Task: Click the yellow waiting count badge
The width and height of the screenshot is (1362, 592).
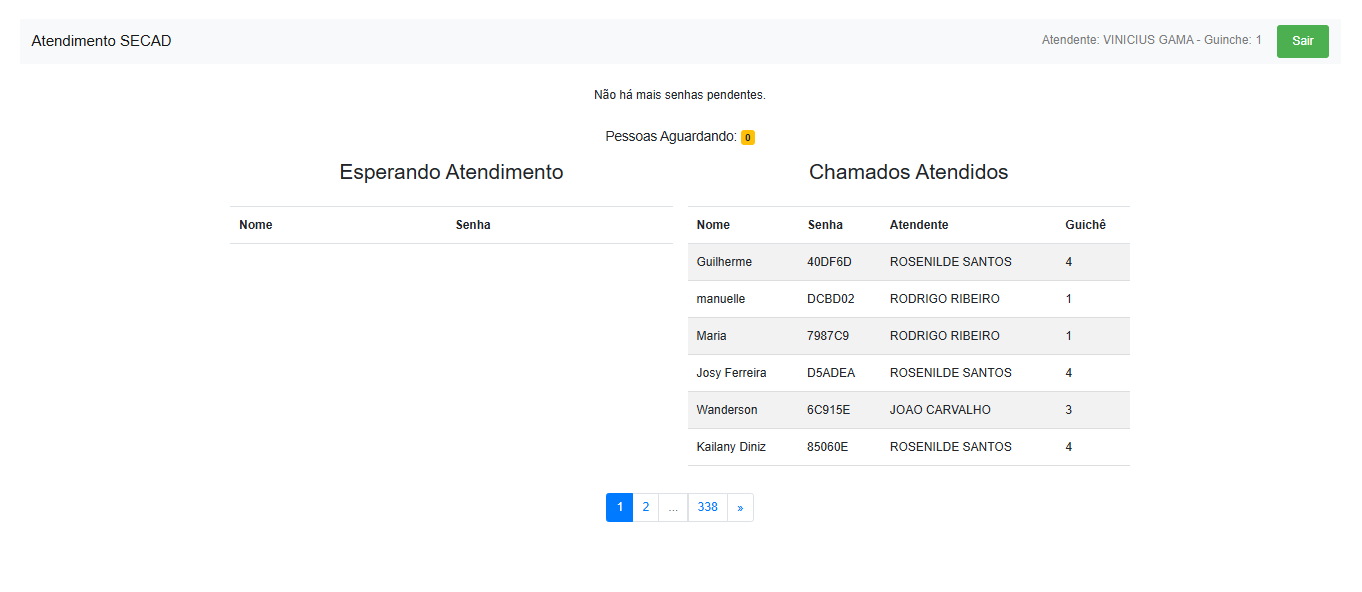Action: (747, 137)
